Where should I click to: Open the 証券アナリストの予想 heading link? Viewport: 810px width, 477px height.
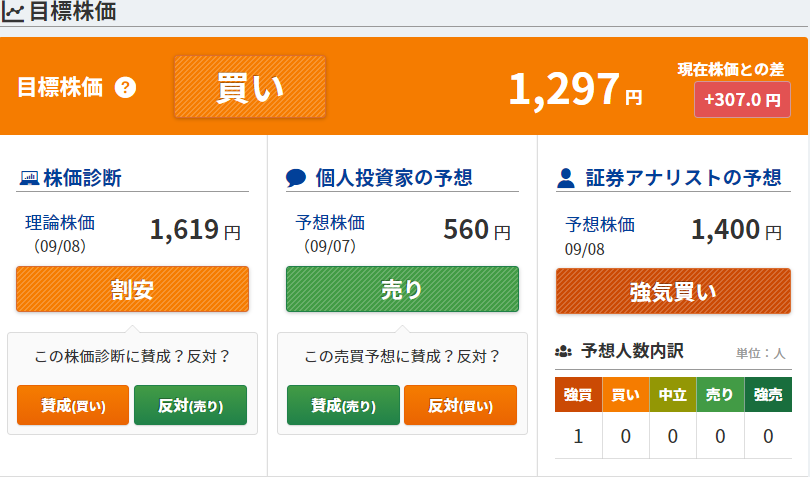(683, 178)
